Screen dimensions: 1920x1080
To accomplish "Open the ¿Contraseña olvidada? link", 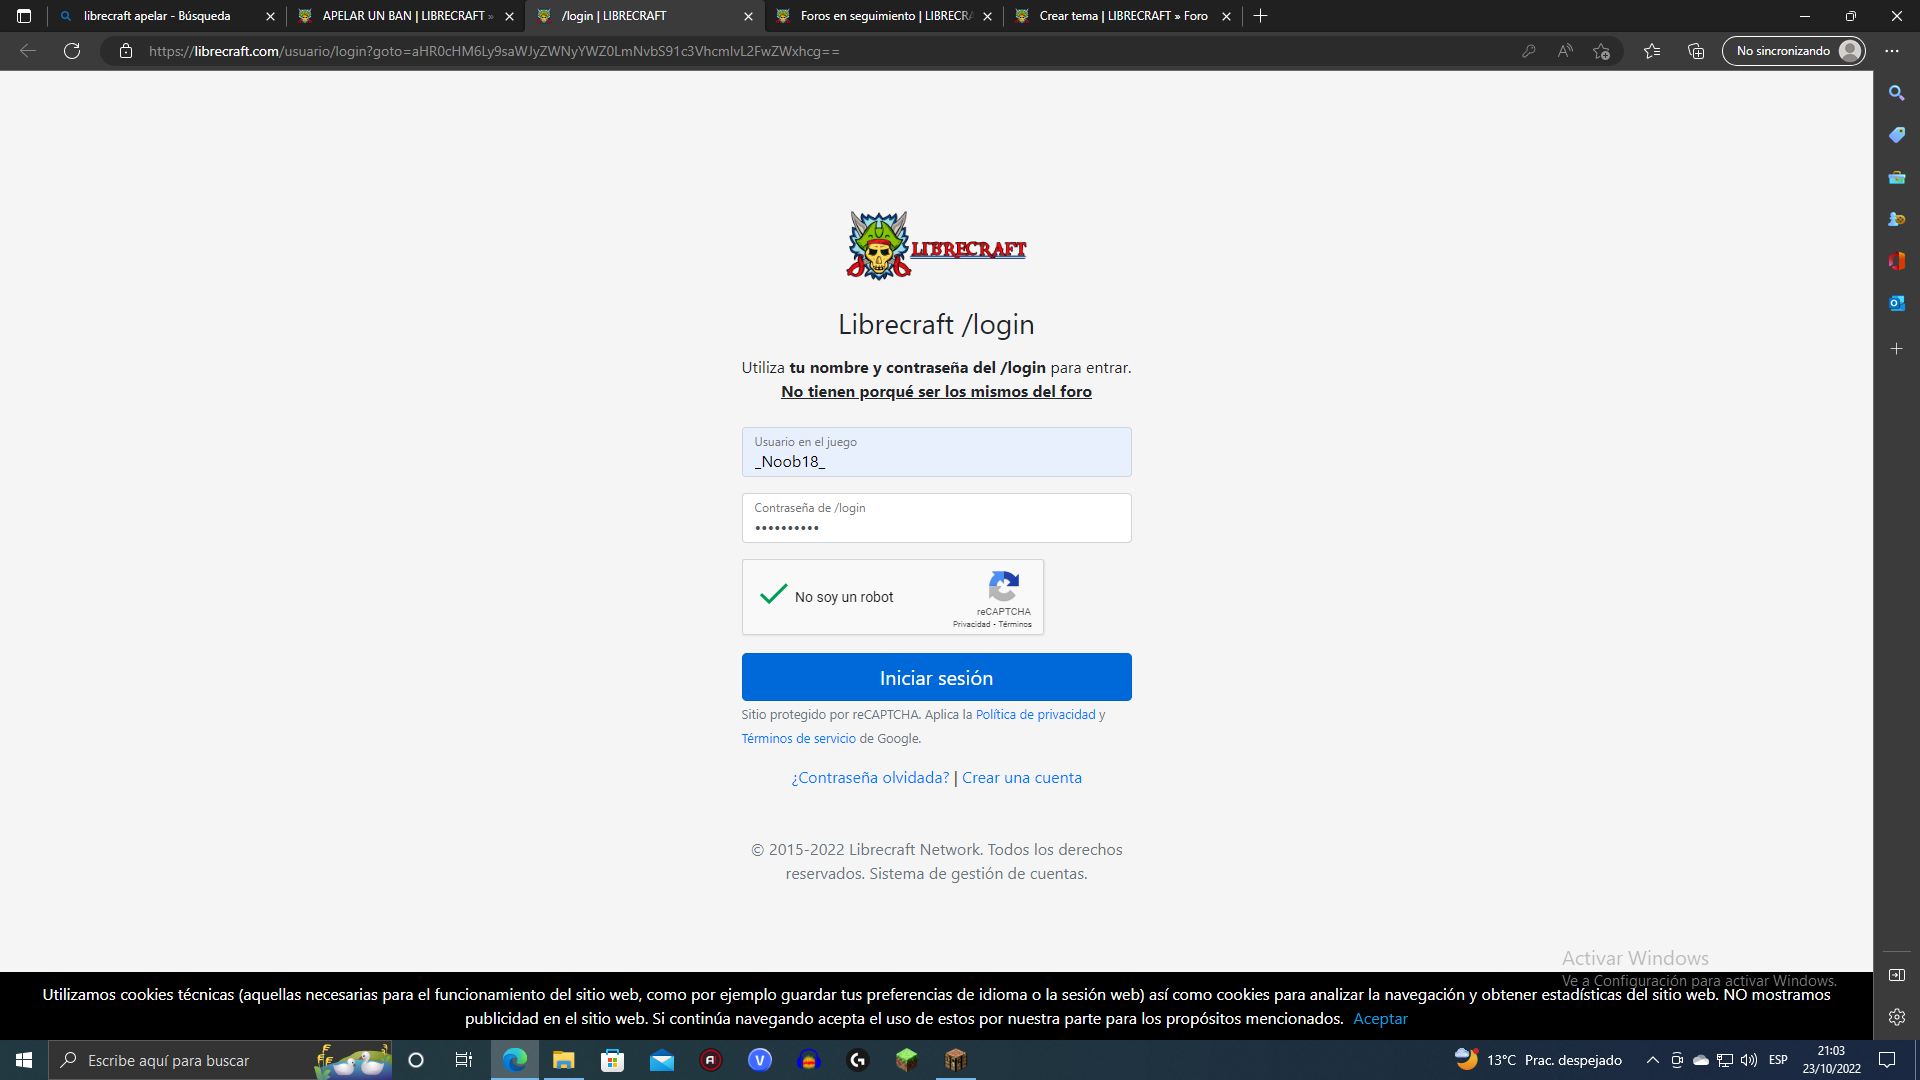I will (x=870, y=777).
